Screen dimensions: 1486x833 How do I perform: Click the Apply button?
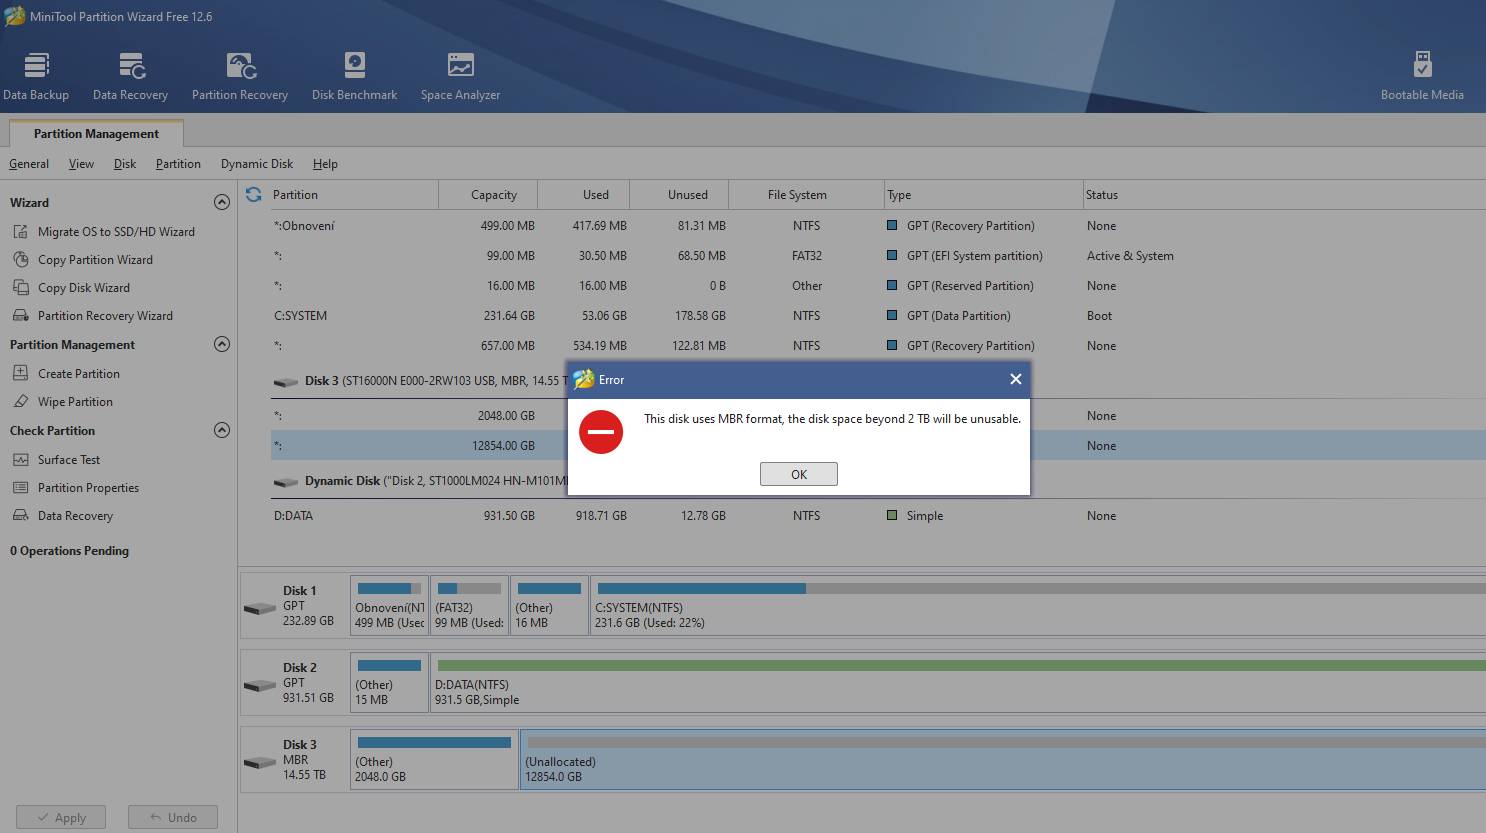point(60,817)
